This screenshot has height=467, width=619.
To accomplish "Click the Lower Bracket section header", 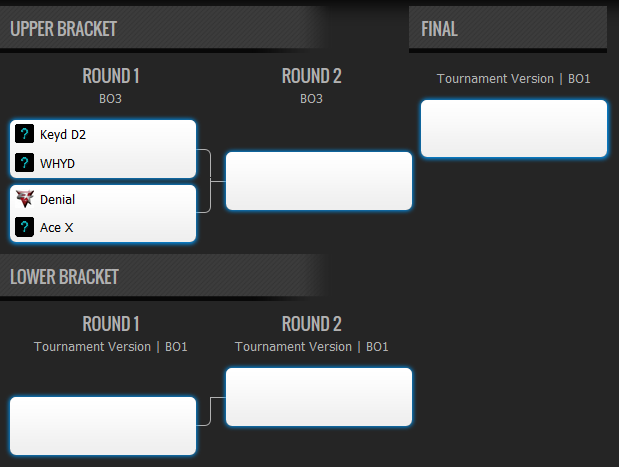I will [64, 277].
